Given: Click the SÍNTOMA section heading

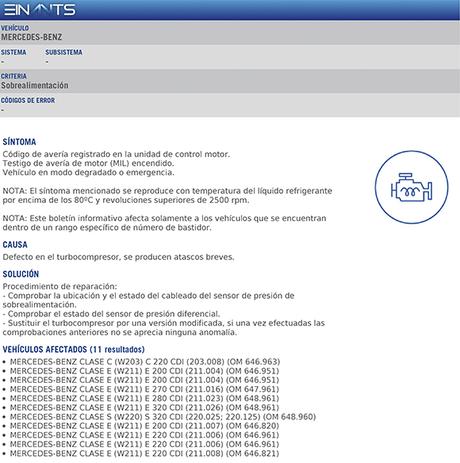Looking at the screenshot, I should 19,142.
